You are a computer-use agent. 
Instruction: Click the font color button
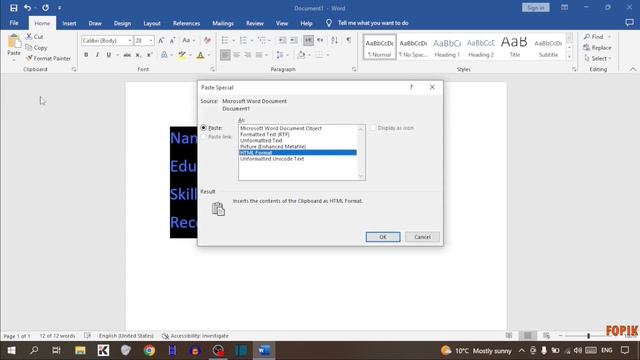[x=200, y=55]
